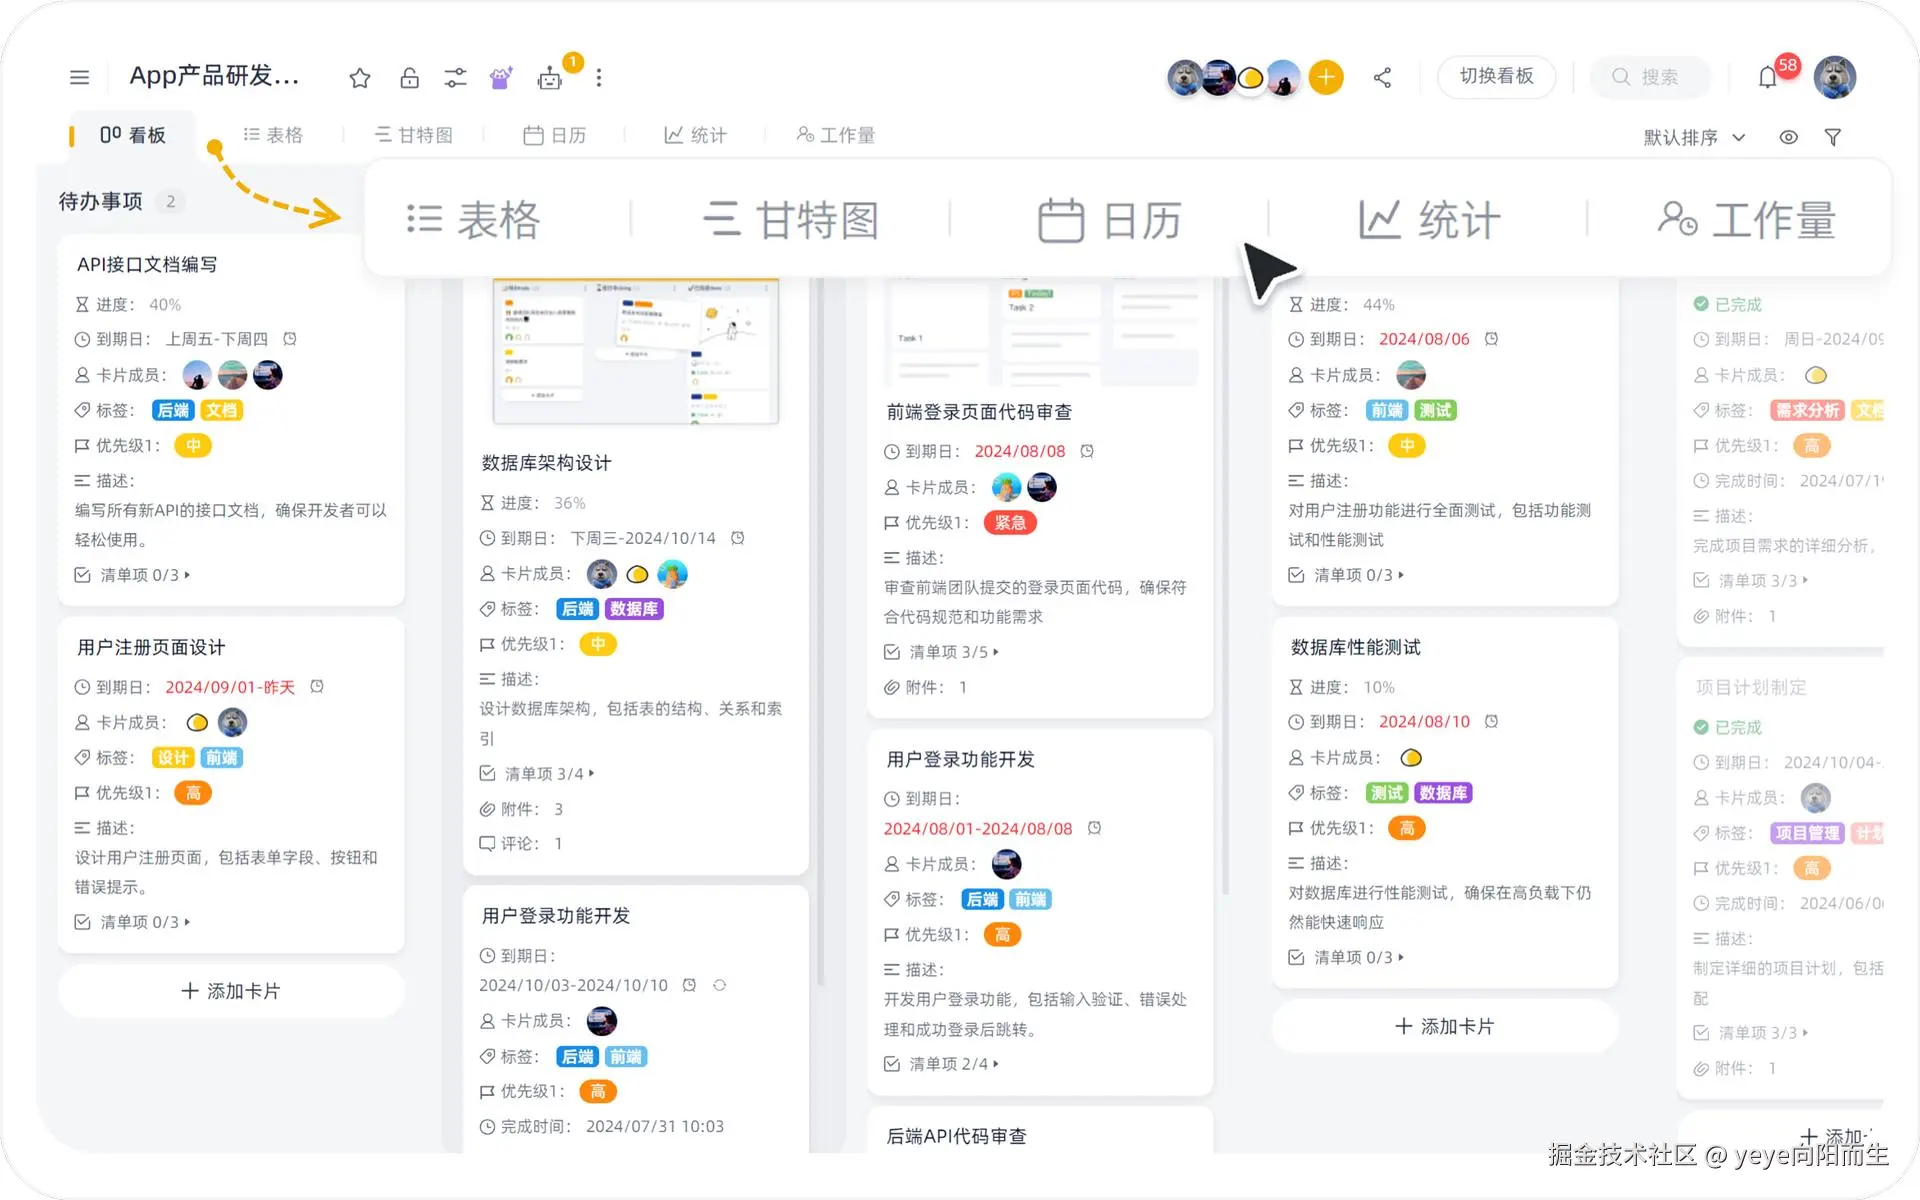Open the filter funnel icon
This screenshot has height=1200, width=1920.
(x=1832, y=137)
